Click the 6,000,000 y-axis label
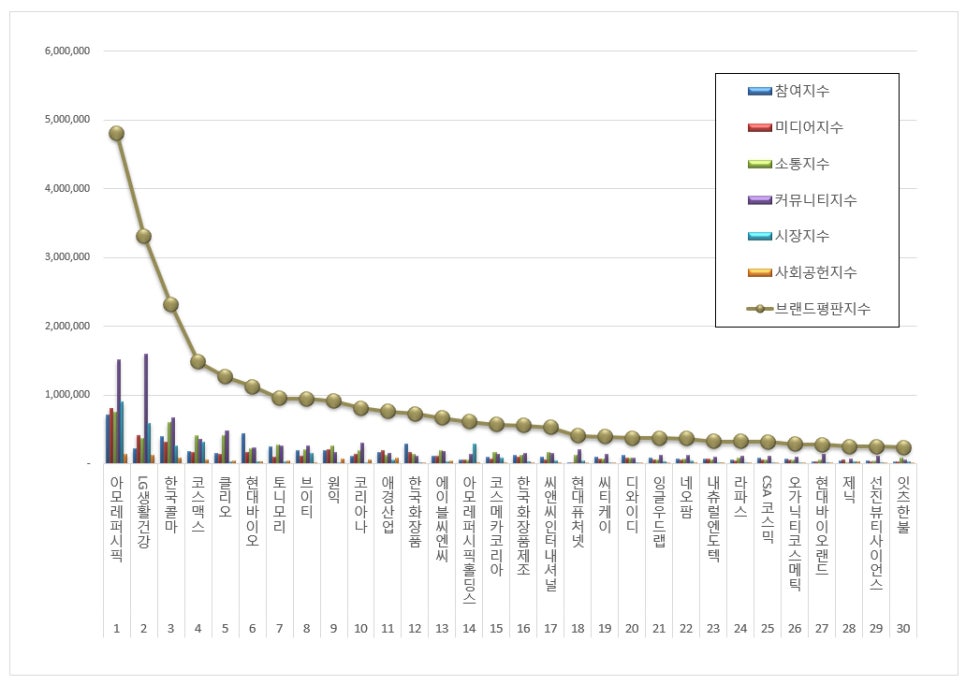 [67, 51]
